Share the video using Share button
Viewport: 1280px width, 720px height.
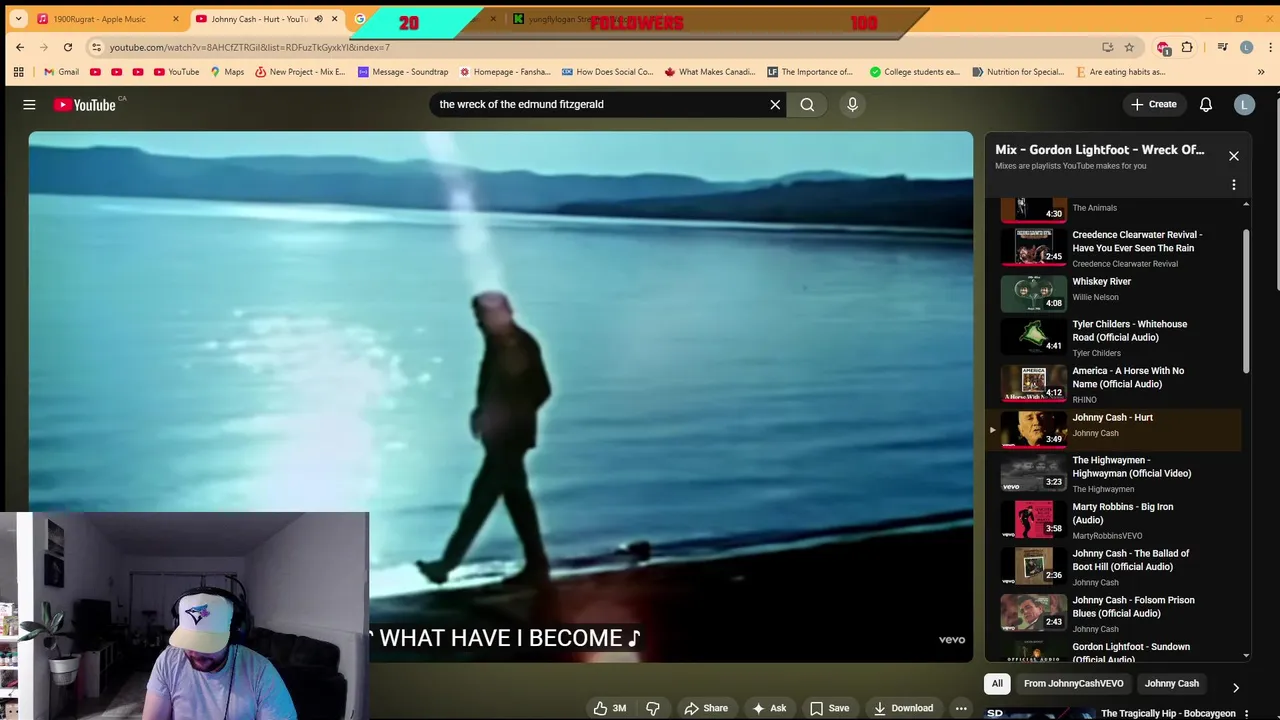coord(706,708)
